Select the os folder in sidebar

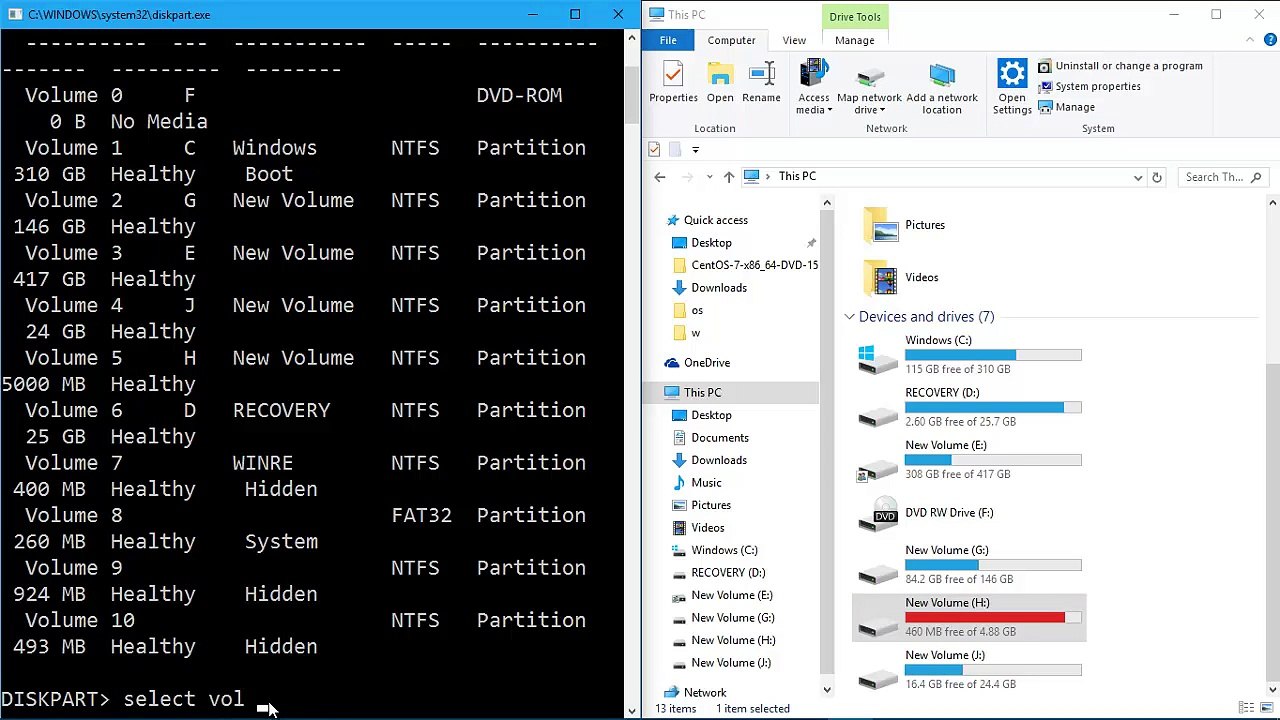coord(697,310)
